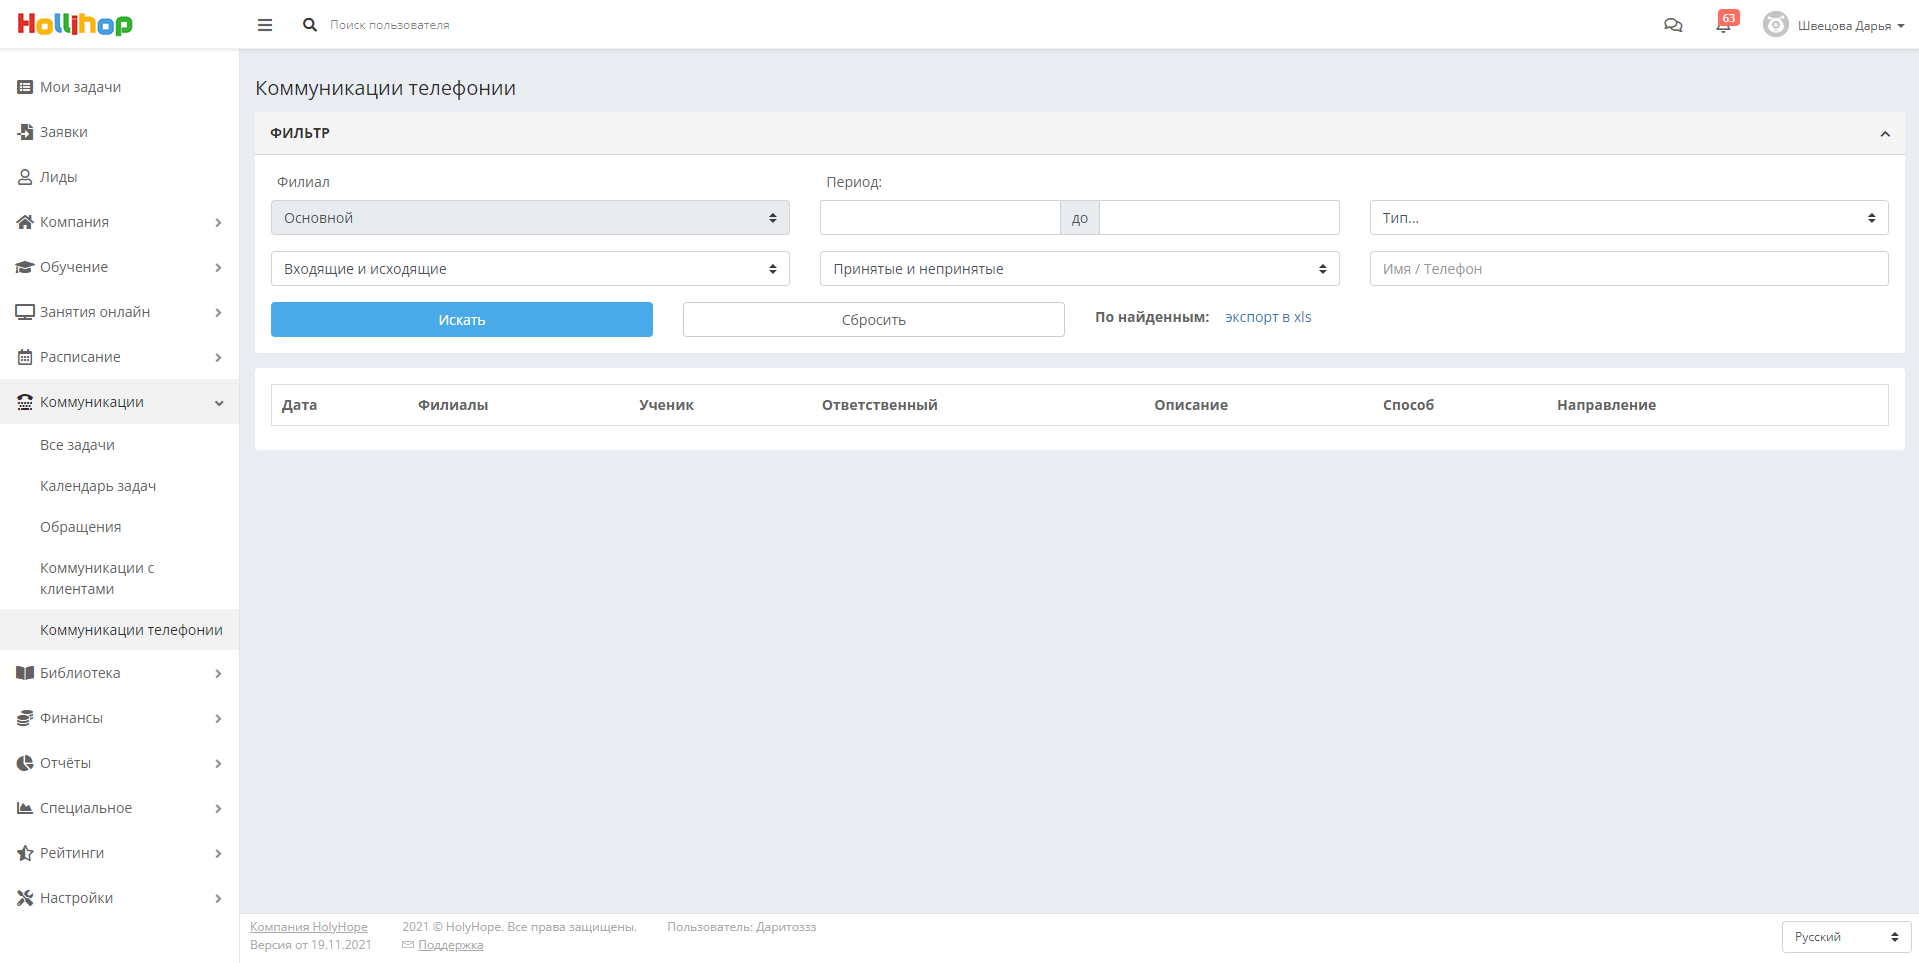Click the Обучение graduation cap icon
1919x963 pixels.
[x=25, y=267]
